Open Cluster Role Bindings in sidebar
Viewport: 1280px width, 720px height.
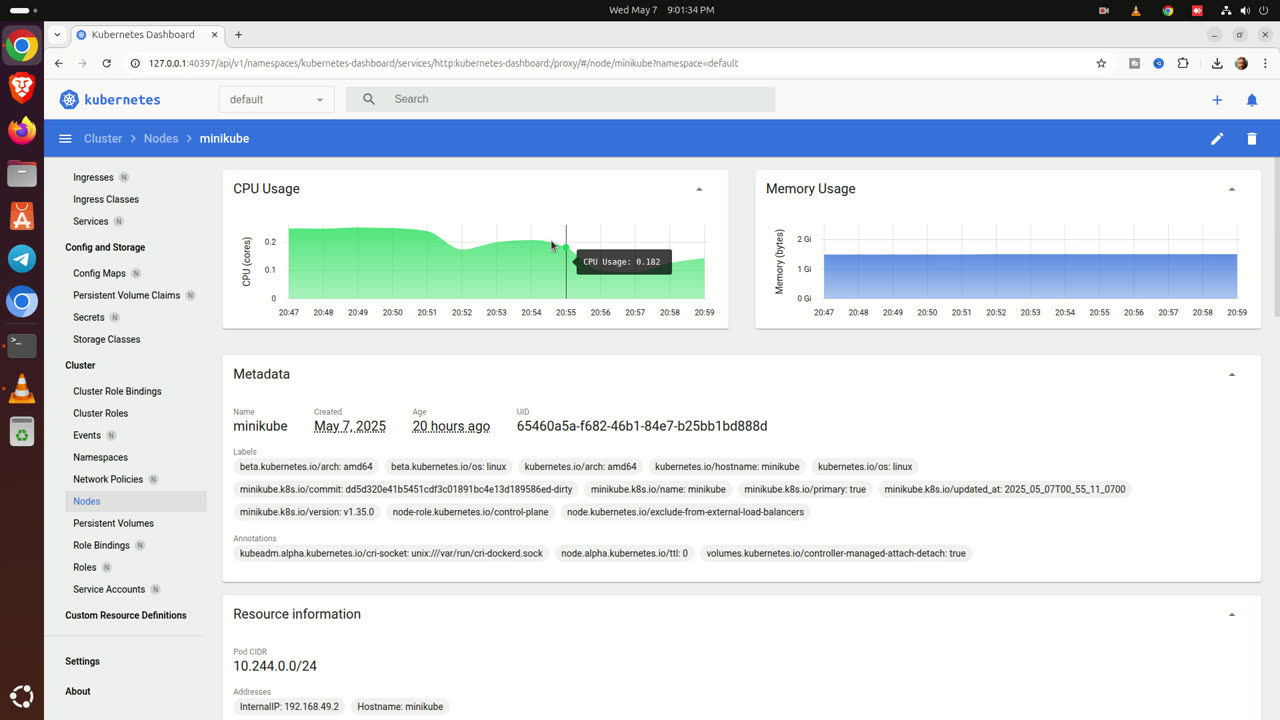coord(117,391)
